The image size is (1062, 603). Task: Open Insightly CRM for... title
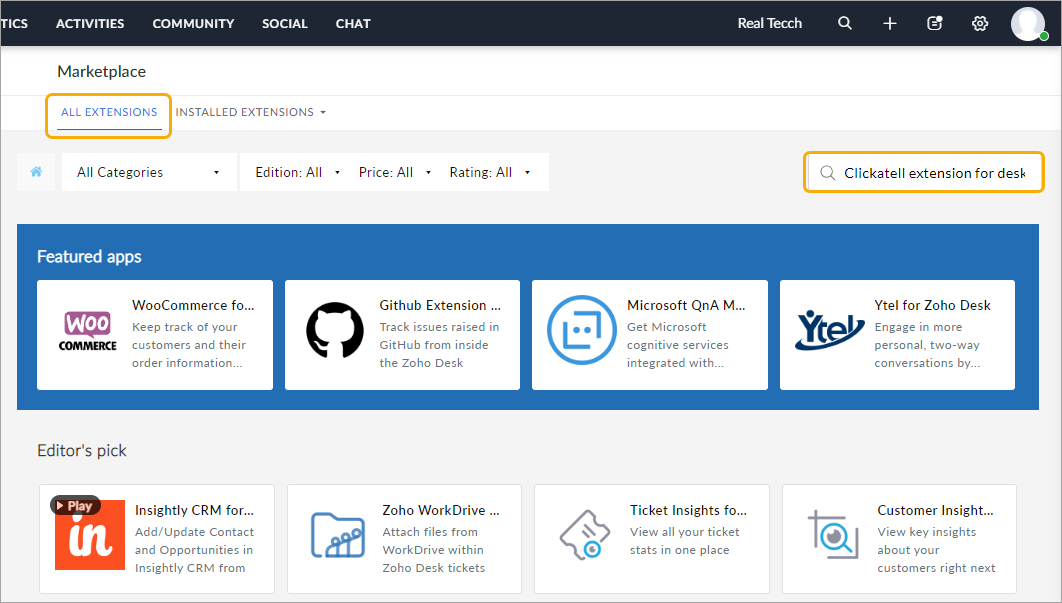(x=194, y=510)
